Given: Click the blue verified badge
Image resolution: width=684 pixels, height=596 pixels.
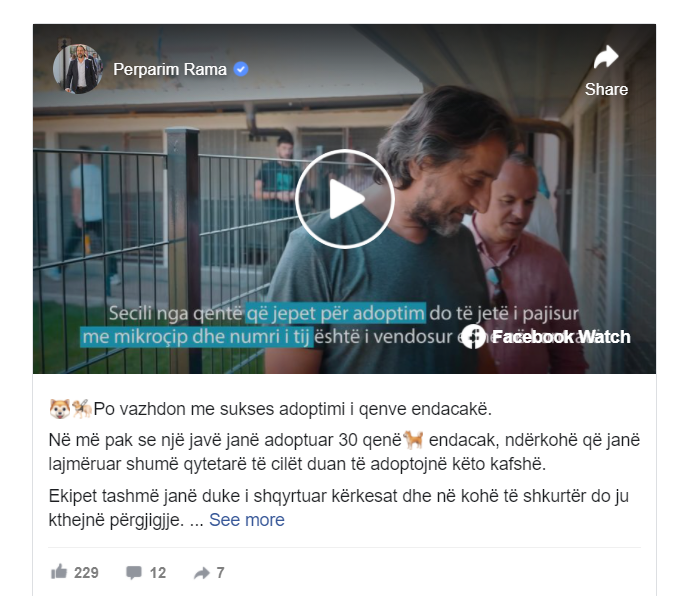Looking at the screenshot, I should tap(241, 69).
